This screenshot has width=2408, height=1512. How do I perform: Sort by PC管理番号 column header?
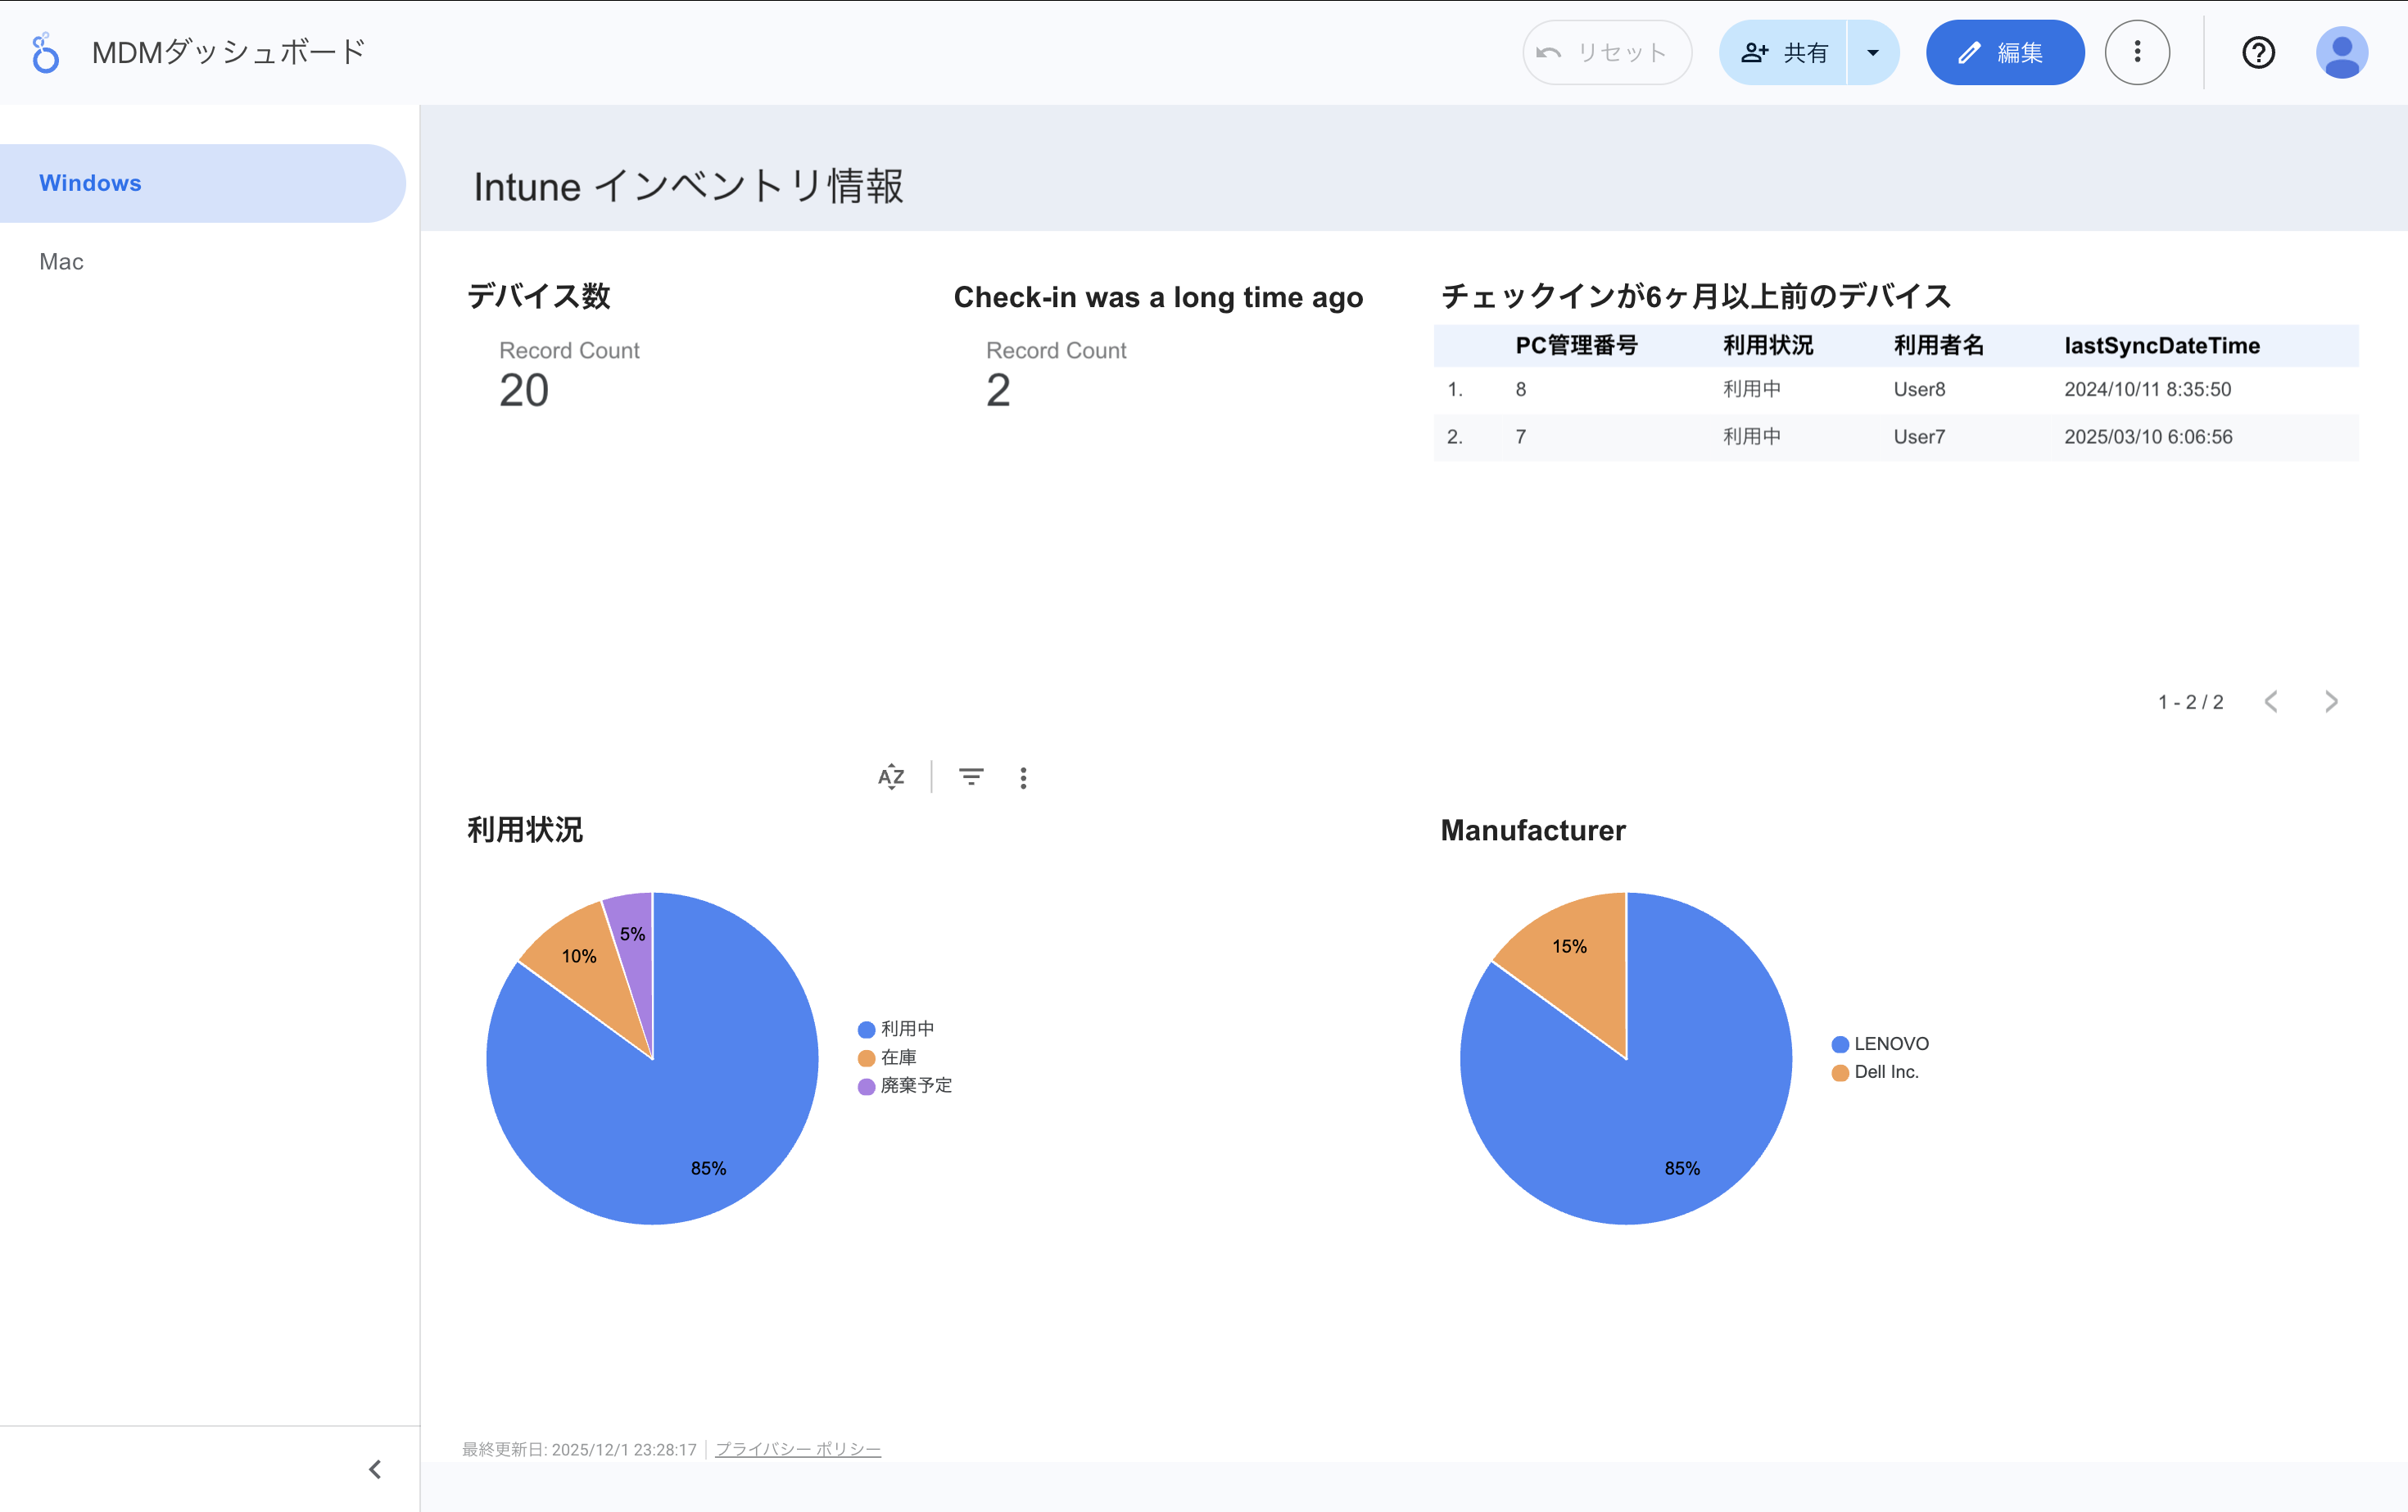(1576, 346)
